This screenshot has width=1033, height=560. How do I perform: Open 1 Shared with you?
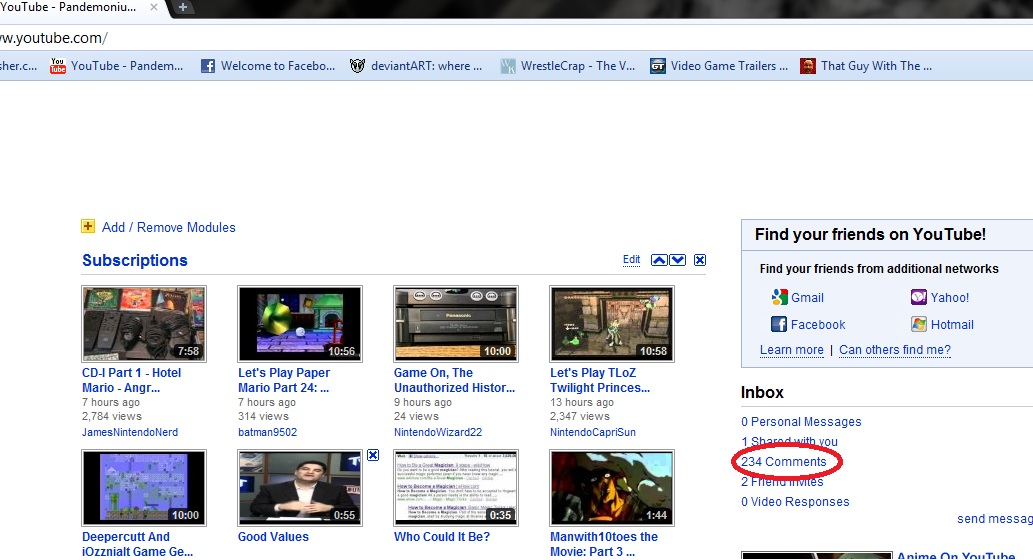click(x=789, y=441)
